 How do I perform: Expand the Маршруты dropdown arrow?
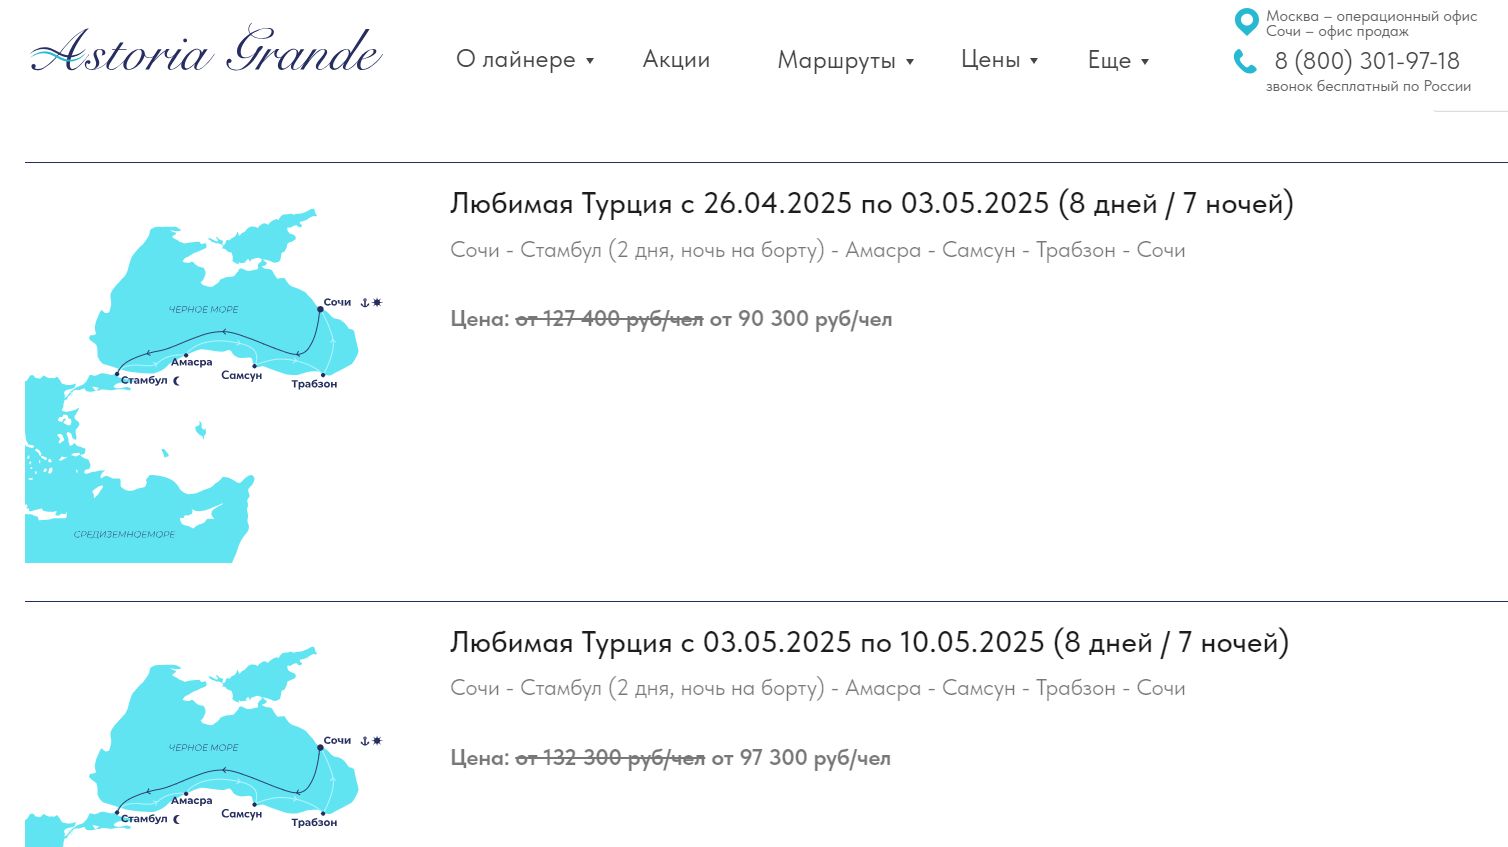(x=910, y=62)
